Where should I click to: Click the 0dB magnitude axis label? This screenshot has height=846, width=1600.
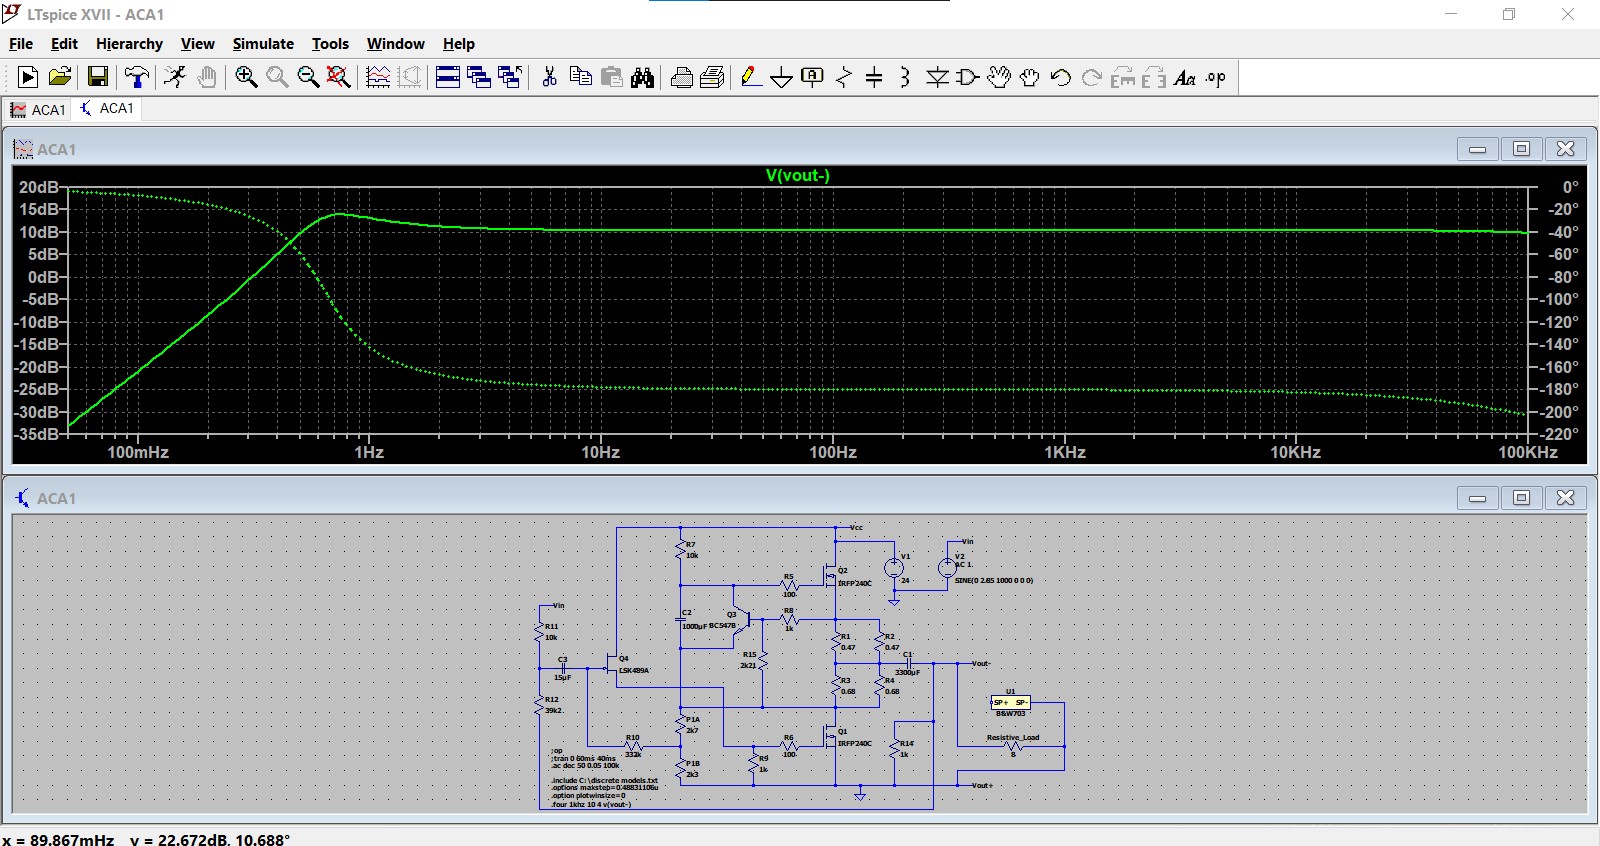point(44,277)
